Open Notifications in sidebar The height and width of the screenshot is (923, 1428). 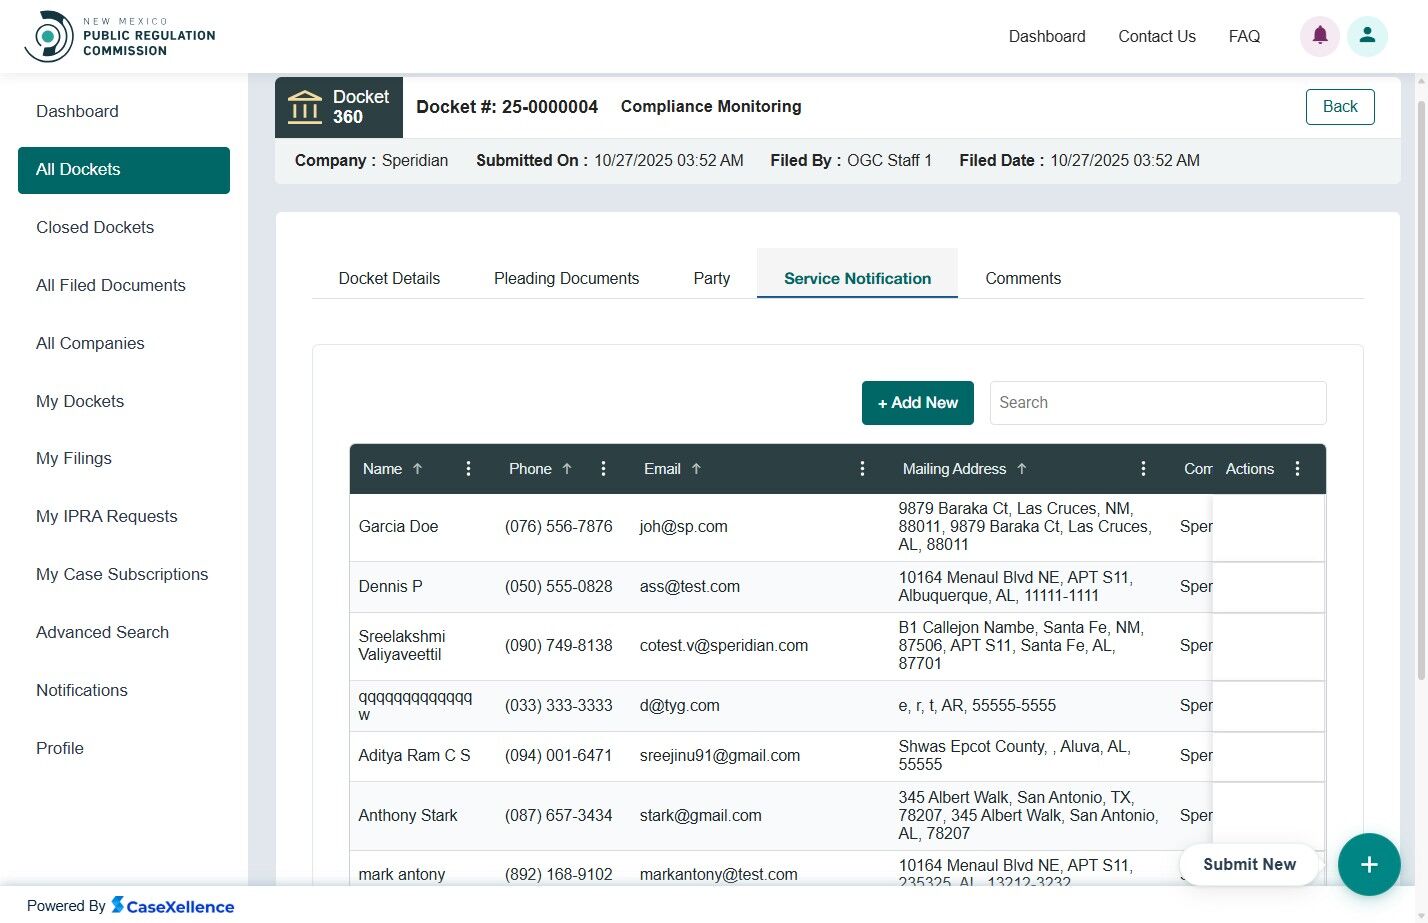82,691
